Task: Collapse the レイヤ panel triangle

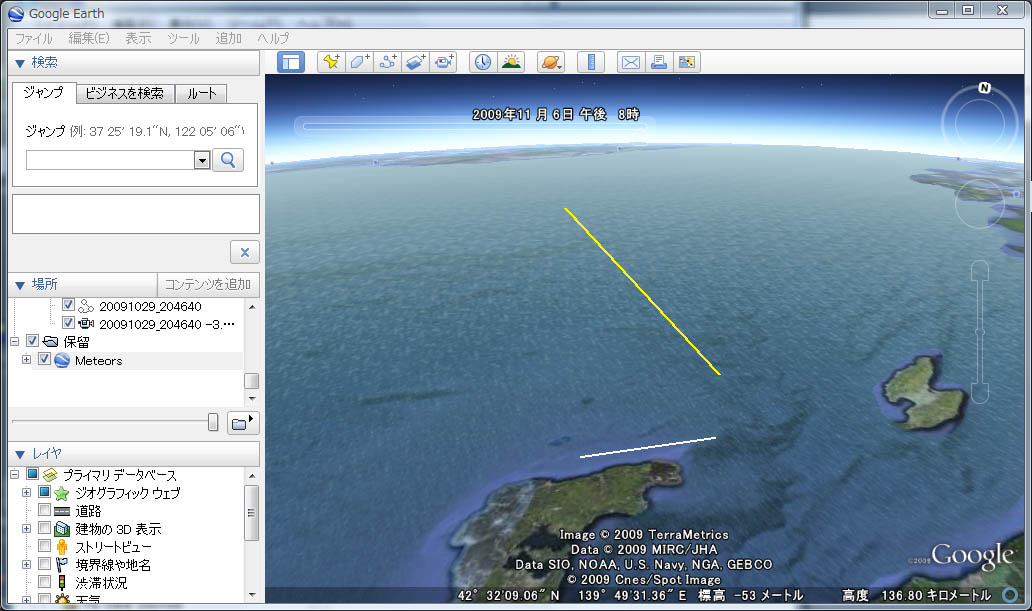Action: [x=20, y=454]
